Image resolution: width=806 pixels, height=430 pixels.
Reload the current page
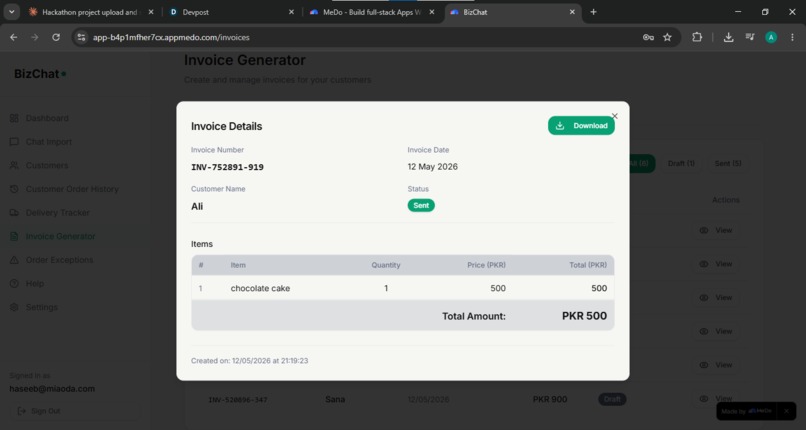click(x=56, y=37)
